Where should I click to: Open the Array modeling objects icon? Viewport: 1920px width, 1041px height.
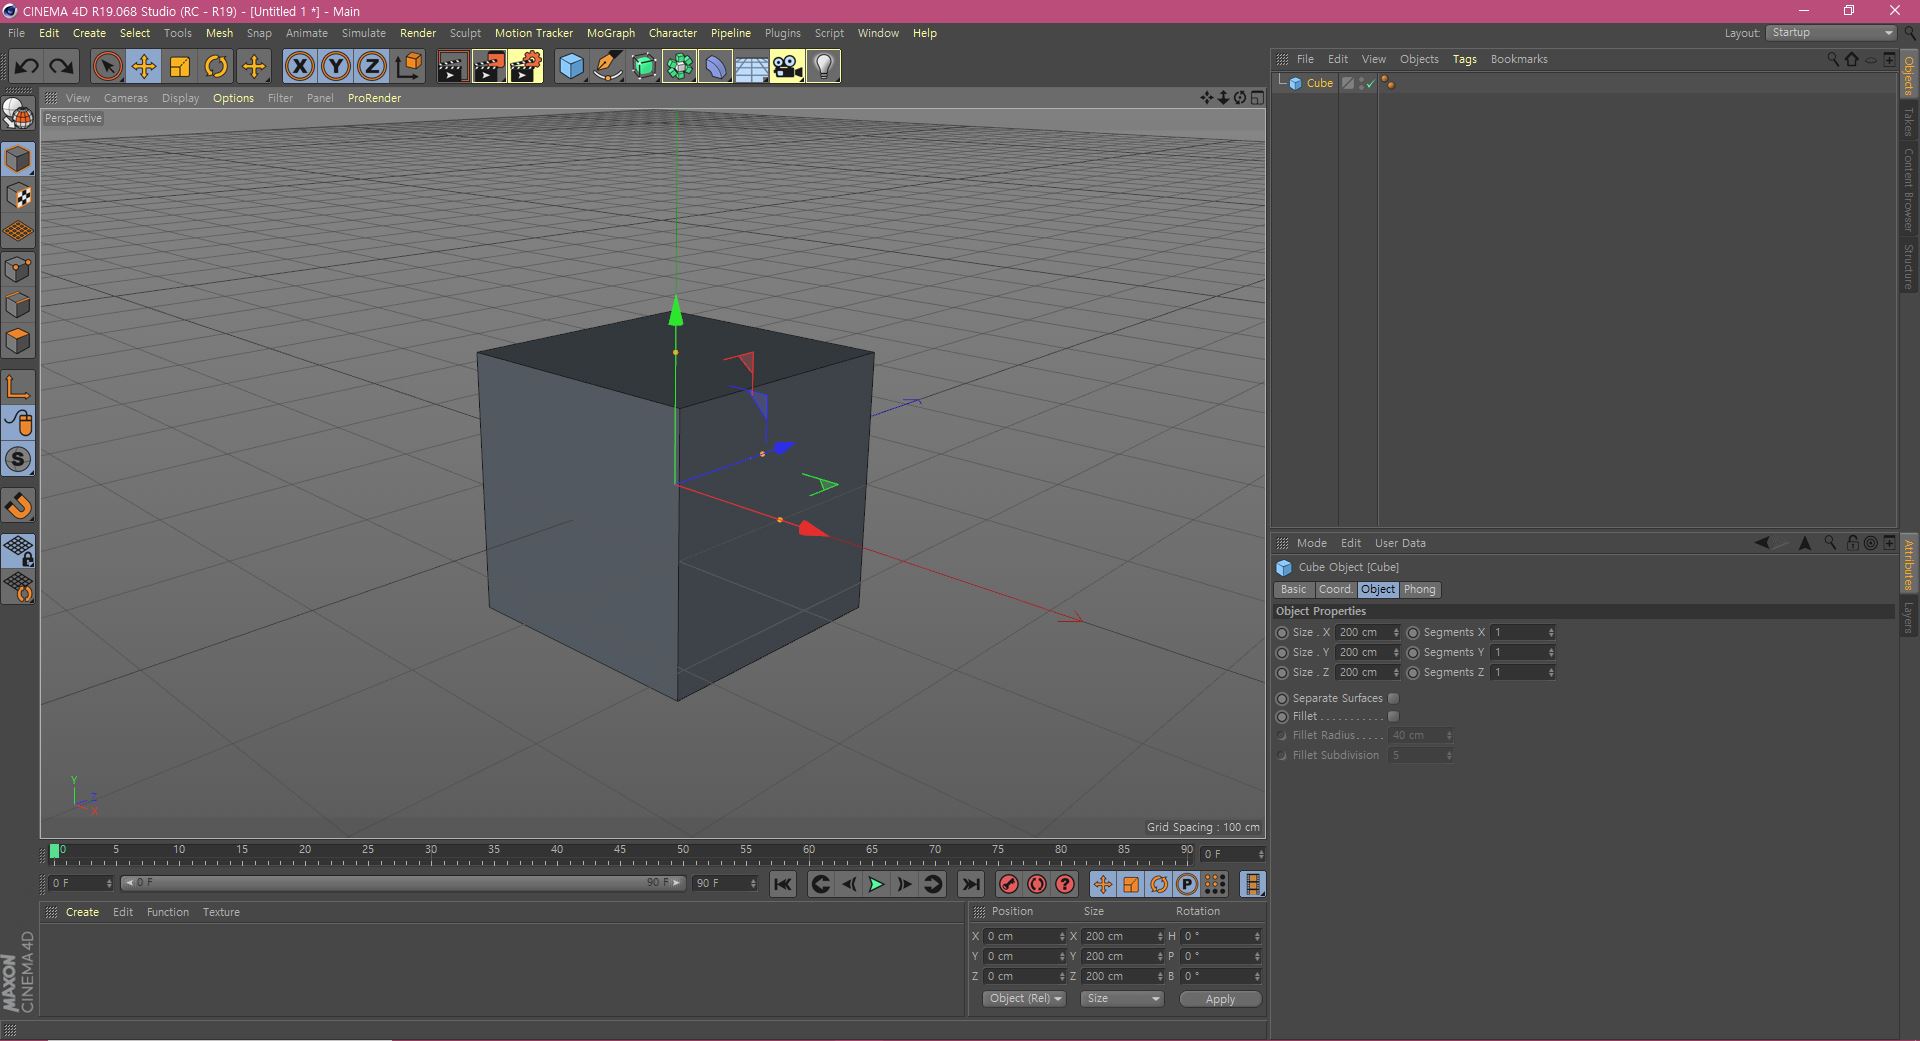pyautogui.click(x=679, y=67)
